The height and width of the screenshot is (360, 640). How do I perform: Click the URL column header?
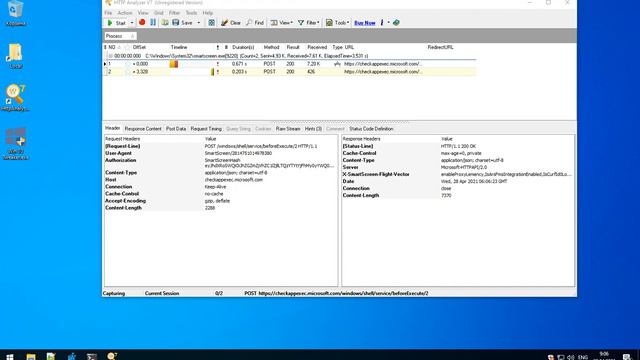tap(349, 47)
